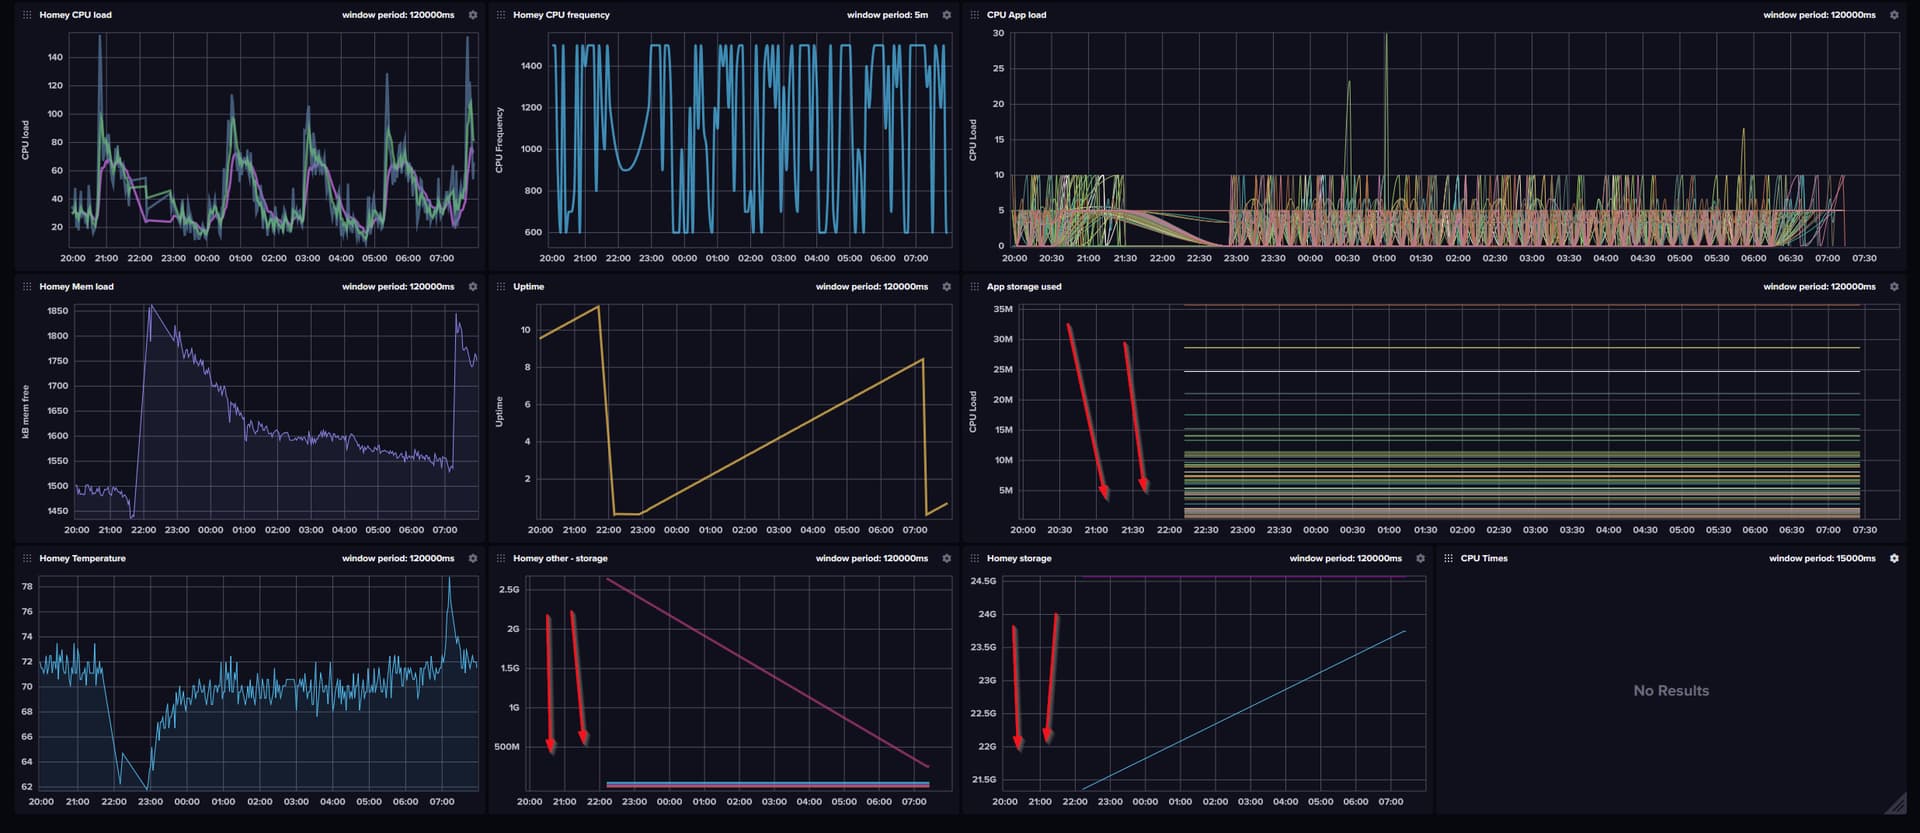Screen dimensions: 1920x833
Task: Grab drag handle of Uptime panel
Action: click(x=501, y=287)
